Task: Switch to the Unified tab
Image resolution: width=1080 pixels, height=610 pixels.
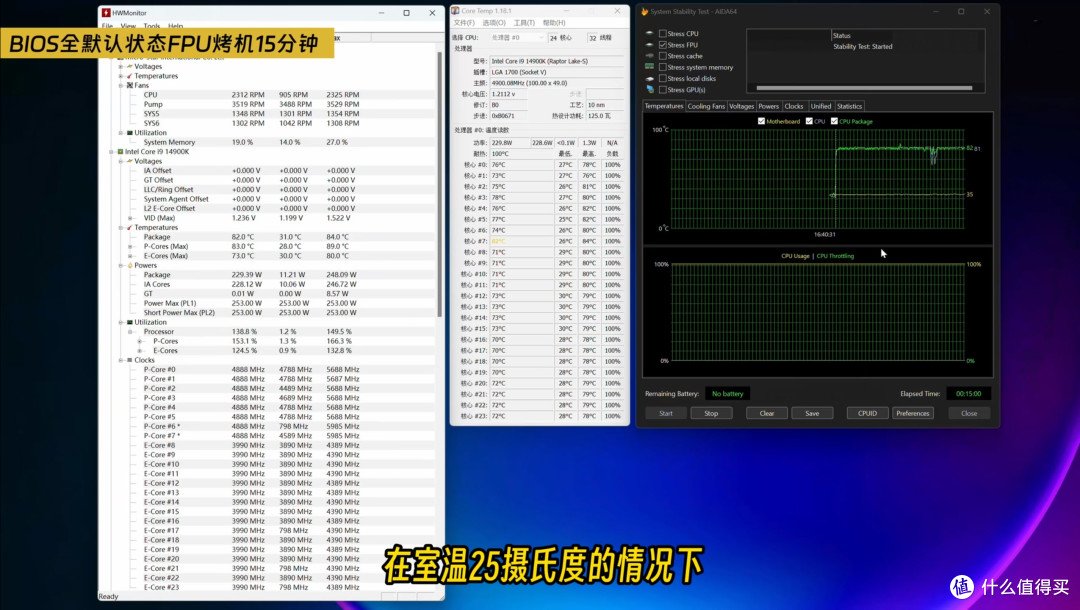Action: [x=820, y=106]
